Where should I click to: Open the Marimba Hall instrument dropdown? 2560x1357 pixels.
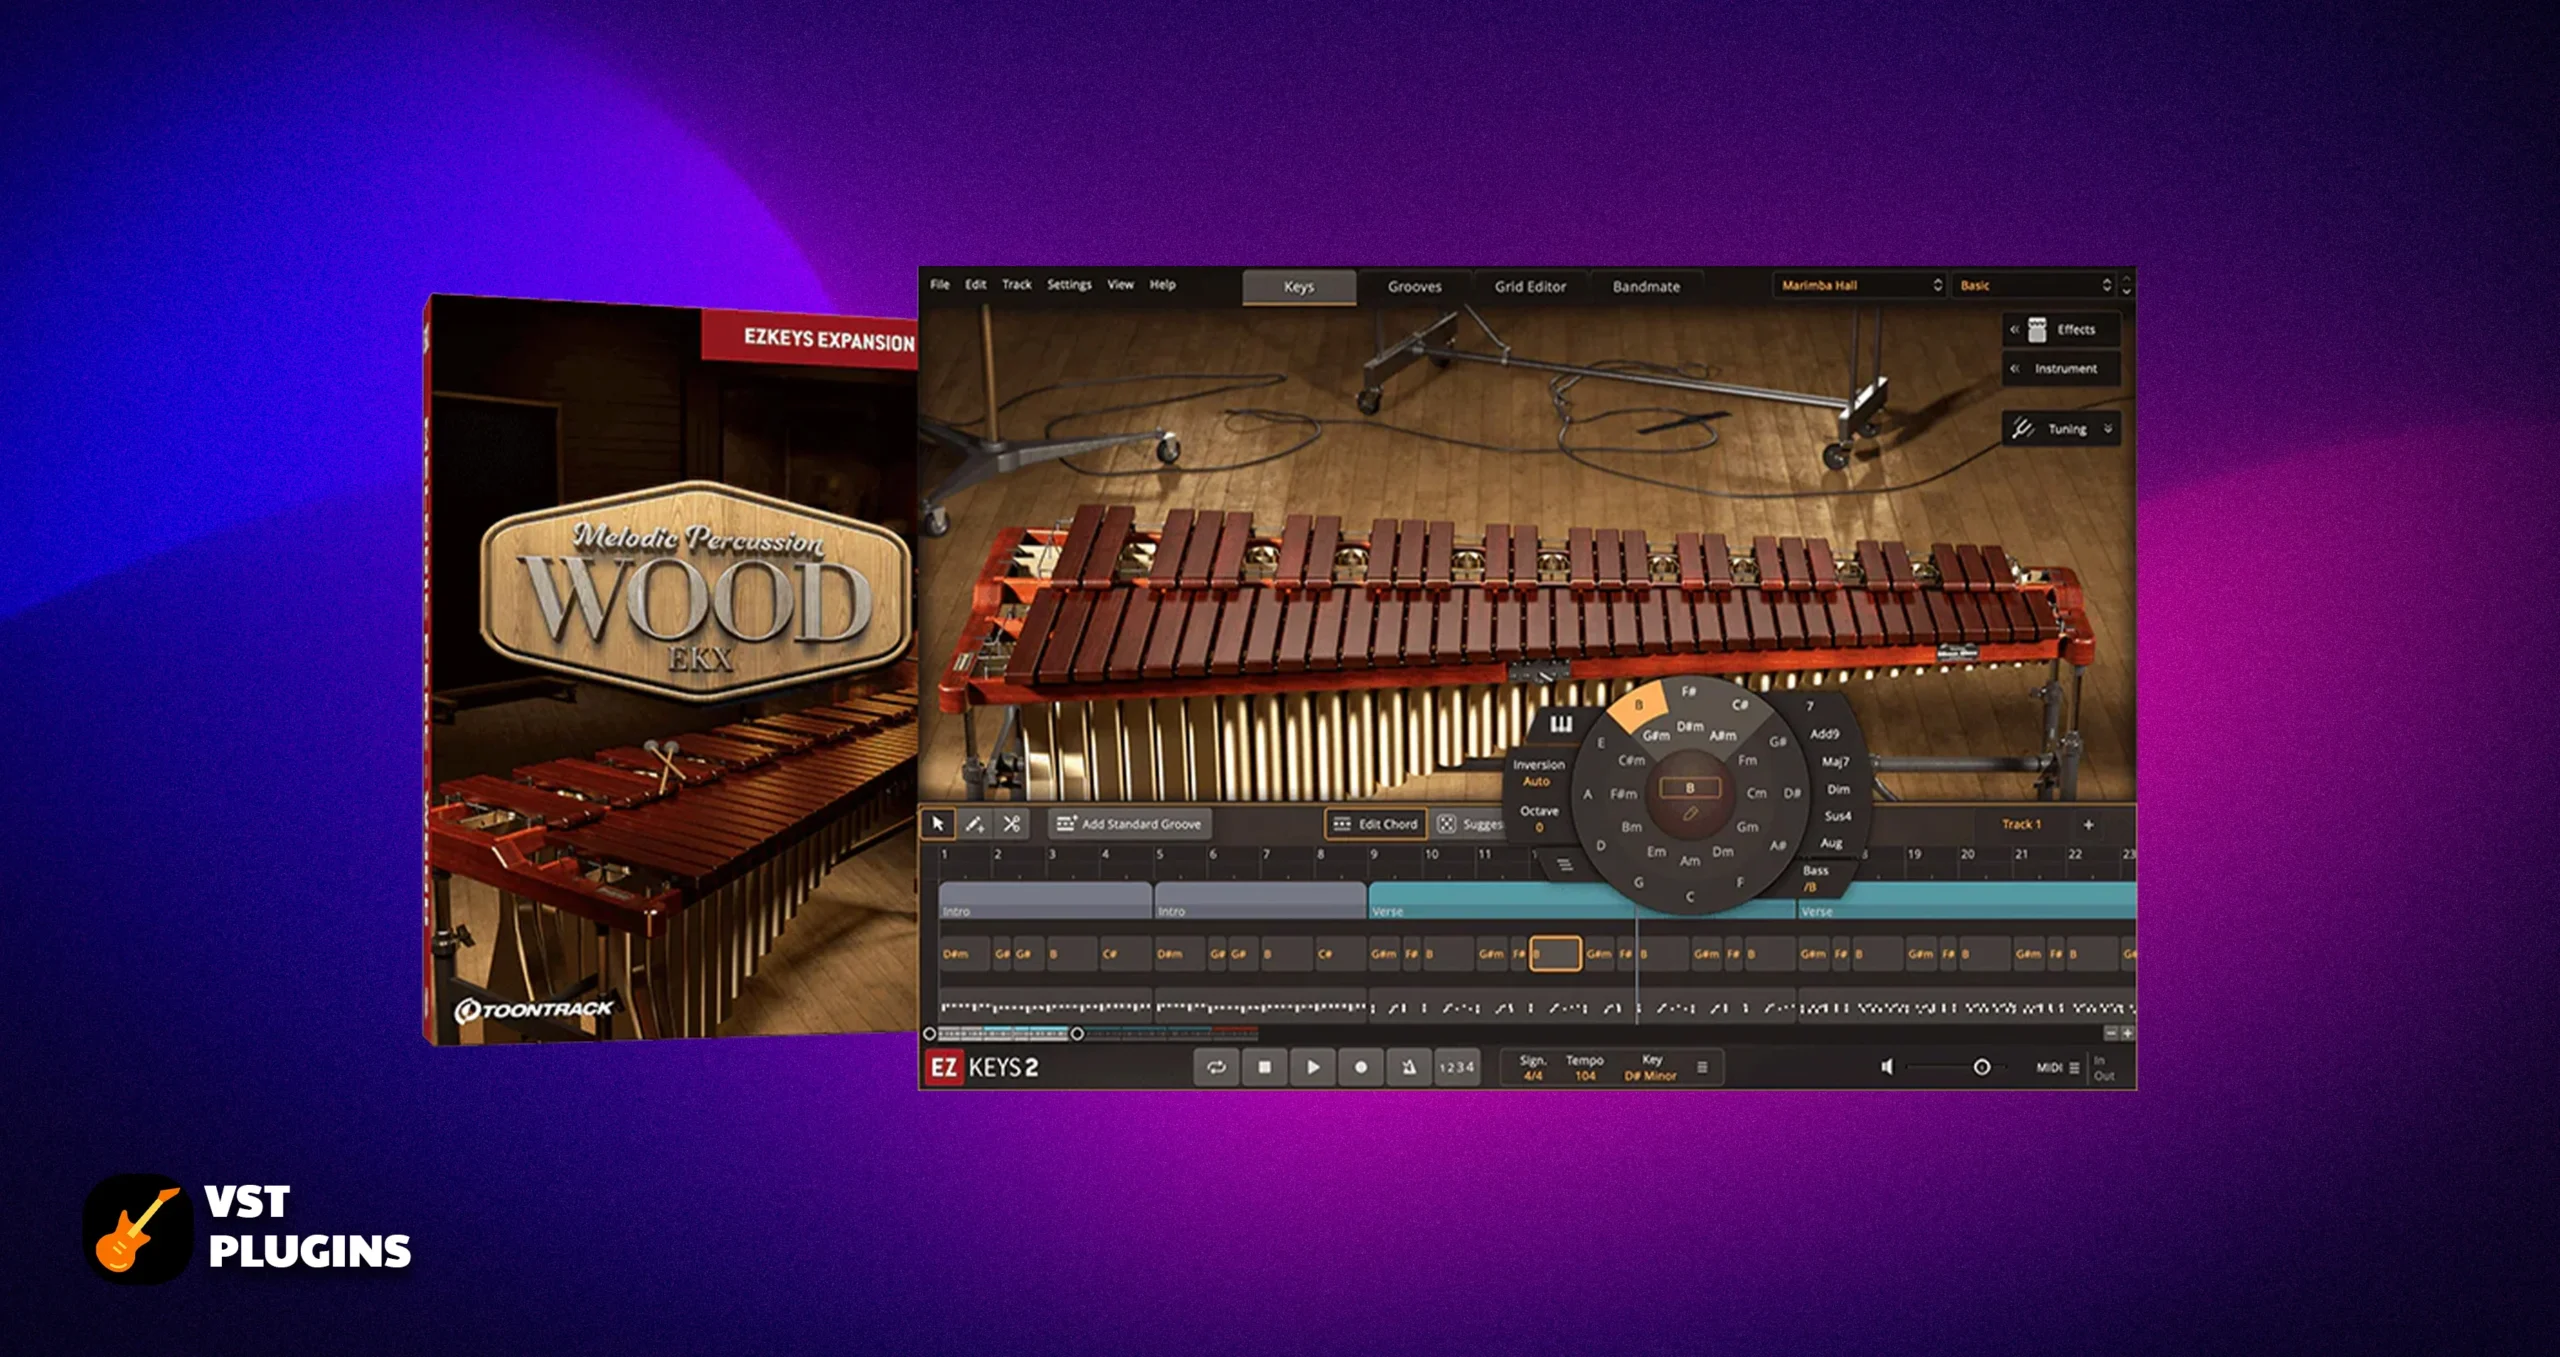tap(1860, 285)
